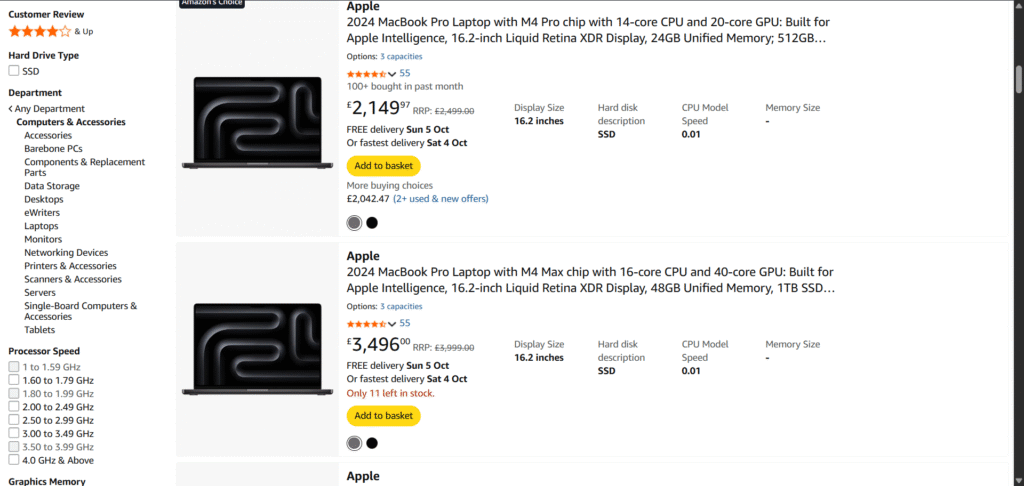Open 3 capacities options for M4 Max MacBook
1024x486 pixels.
point(401,306)
